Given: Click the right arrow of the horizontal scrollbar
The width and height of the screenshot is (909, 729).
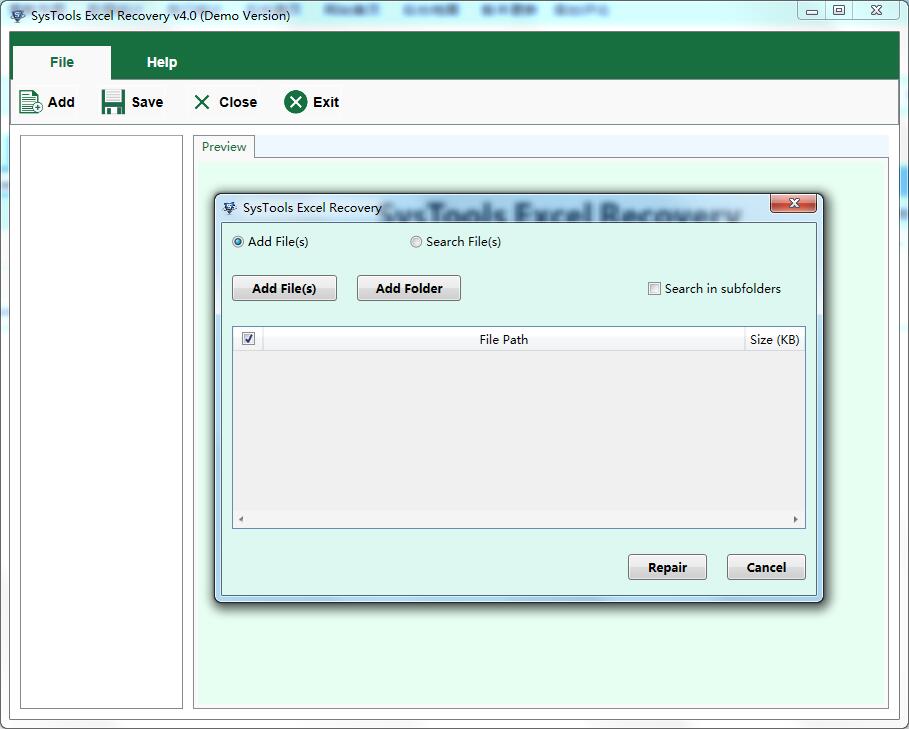Looking at the screenshot, I should click(796, 520).
